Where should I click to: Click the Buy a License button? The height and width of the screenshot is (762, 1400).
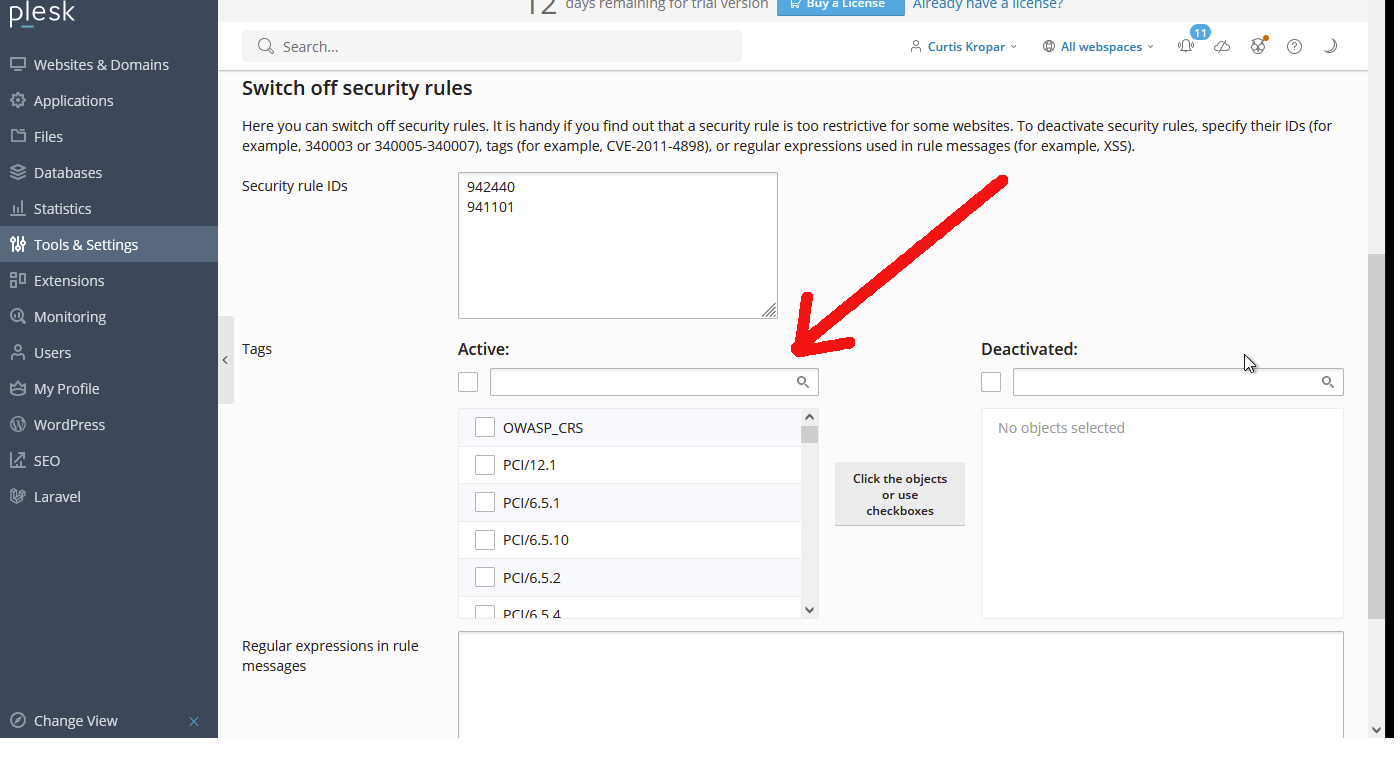840,6
